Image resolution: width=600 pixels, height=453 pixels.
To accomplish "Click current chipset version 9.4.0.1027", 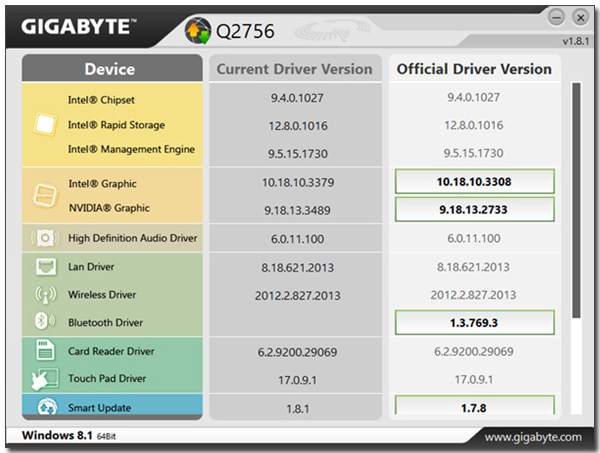I will pos(297,98).
